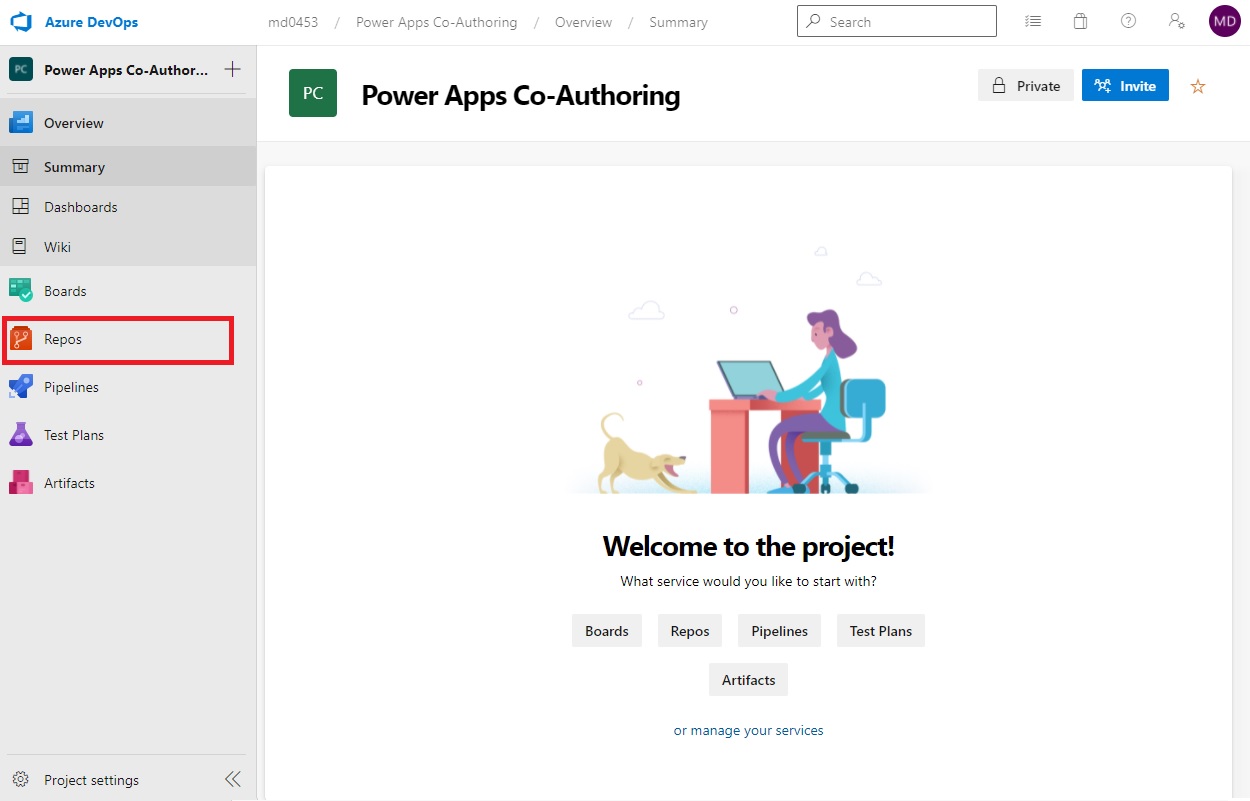Open the Boards icon in sidebar
The width and height of the screenshot is (1250, 801).
point(22,291)
